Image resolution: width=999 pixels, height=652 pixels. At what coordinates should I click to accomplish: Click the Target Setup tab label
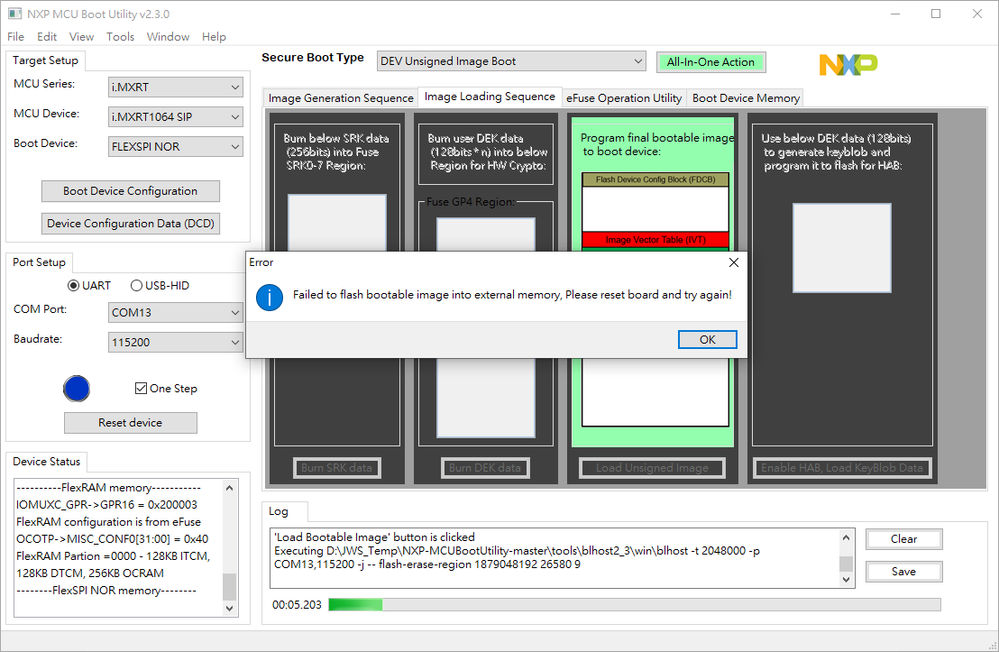[x=45, y=61]
